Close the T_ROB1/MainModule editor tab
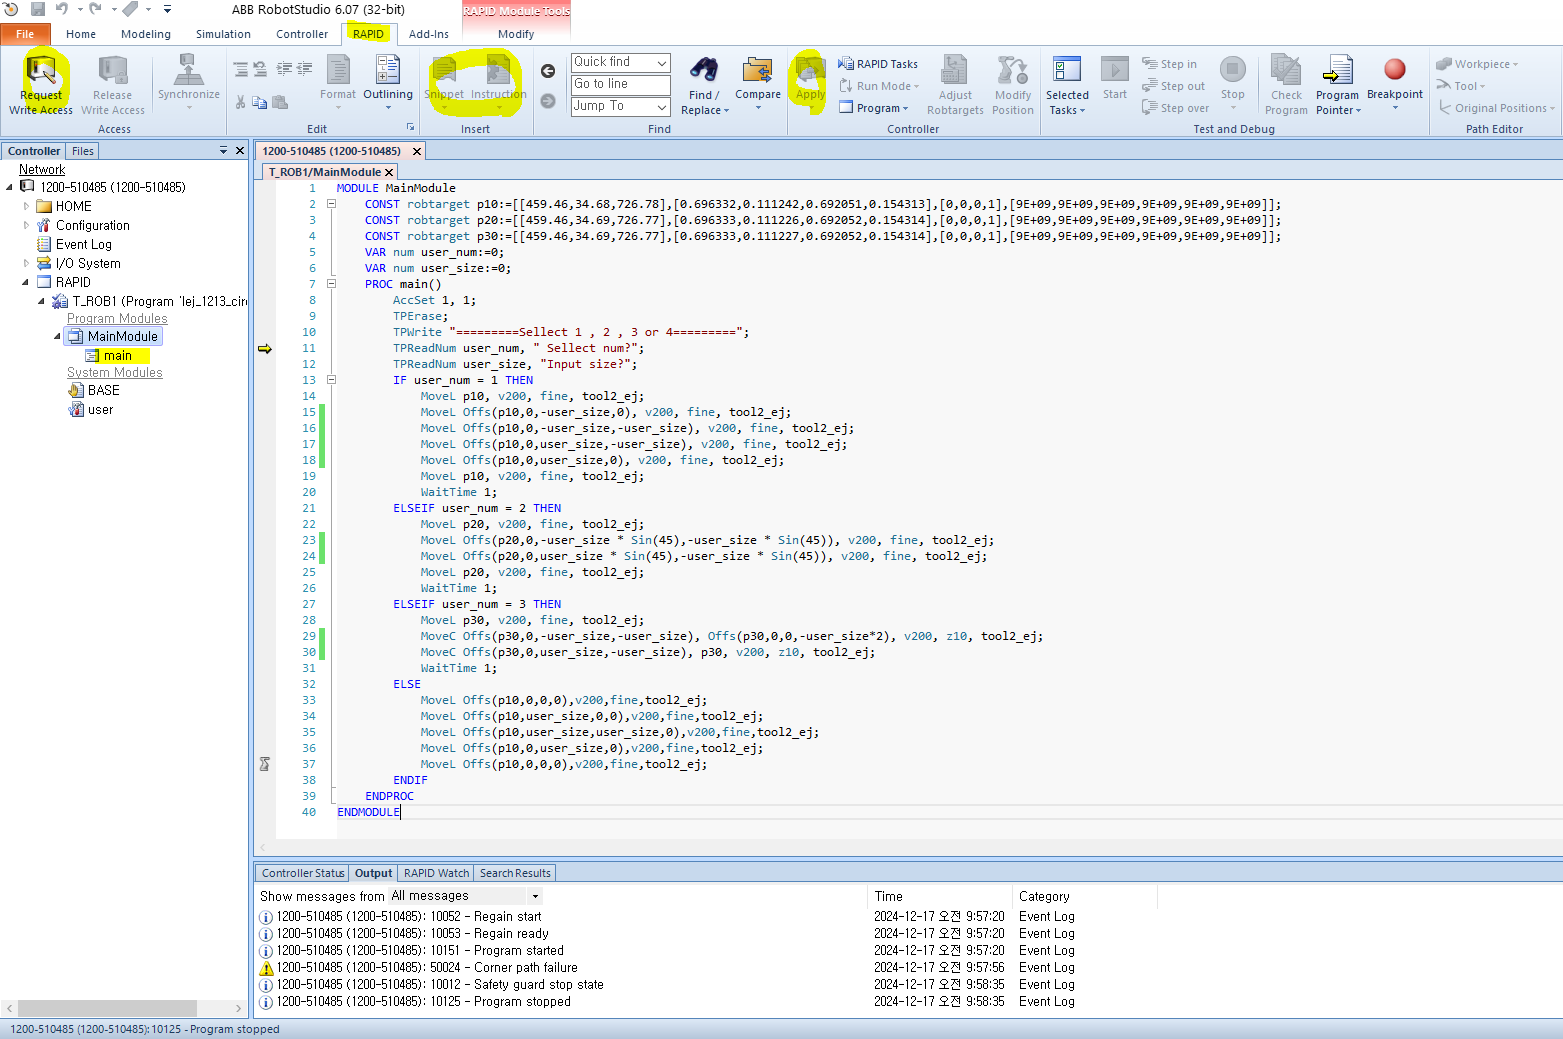 390,172
